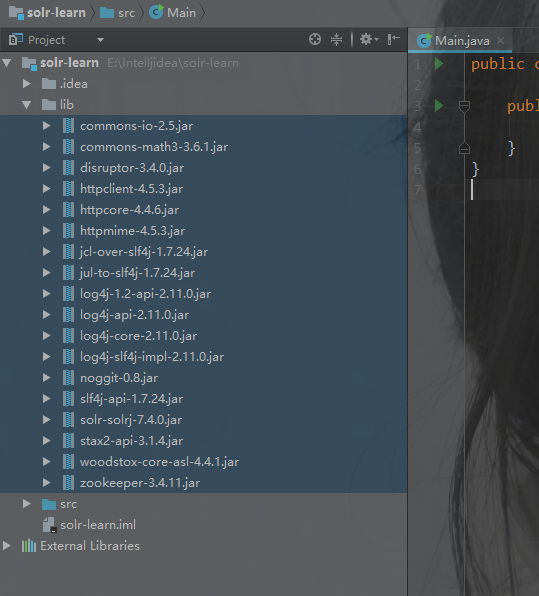539x596 pixels.
Task: Expand zookeeper-3.4.11.jar arrow
Action: 46,483
